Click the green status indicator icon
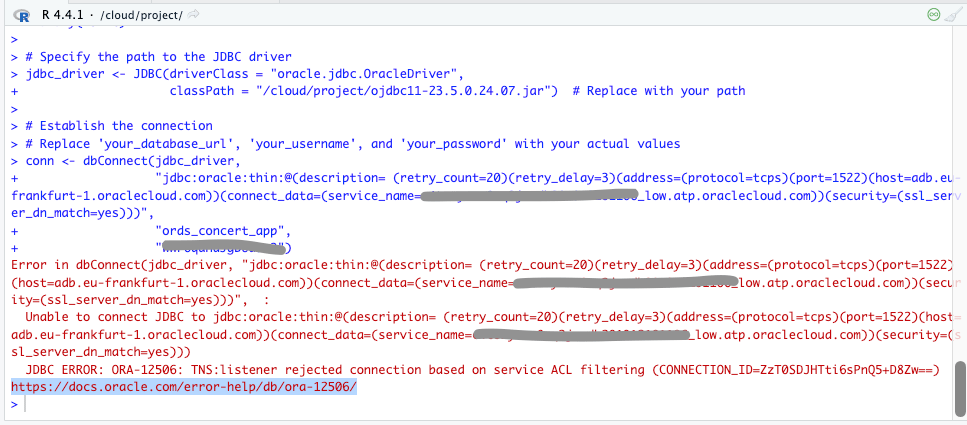 point(933,14)
